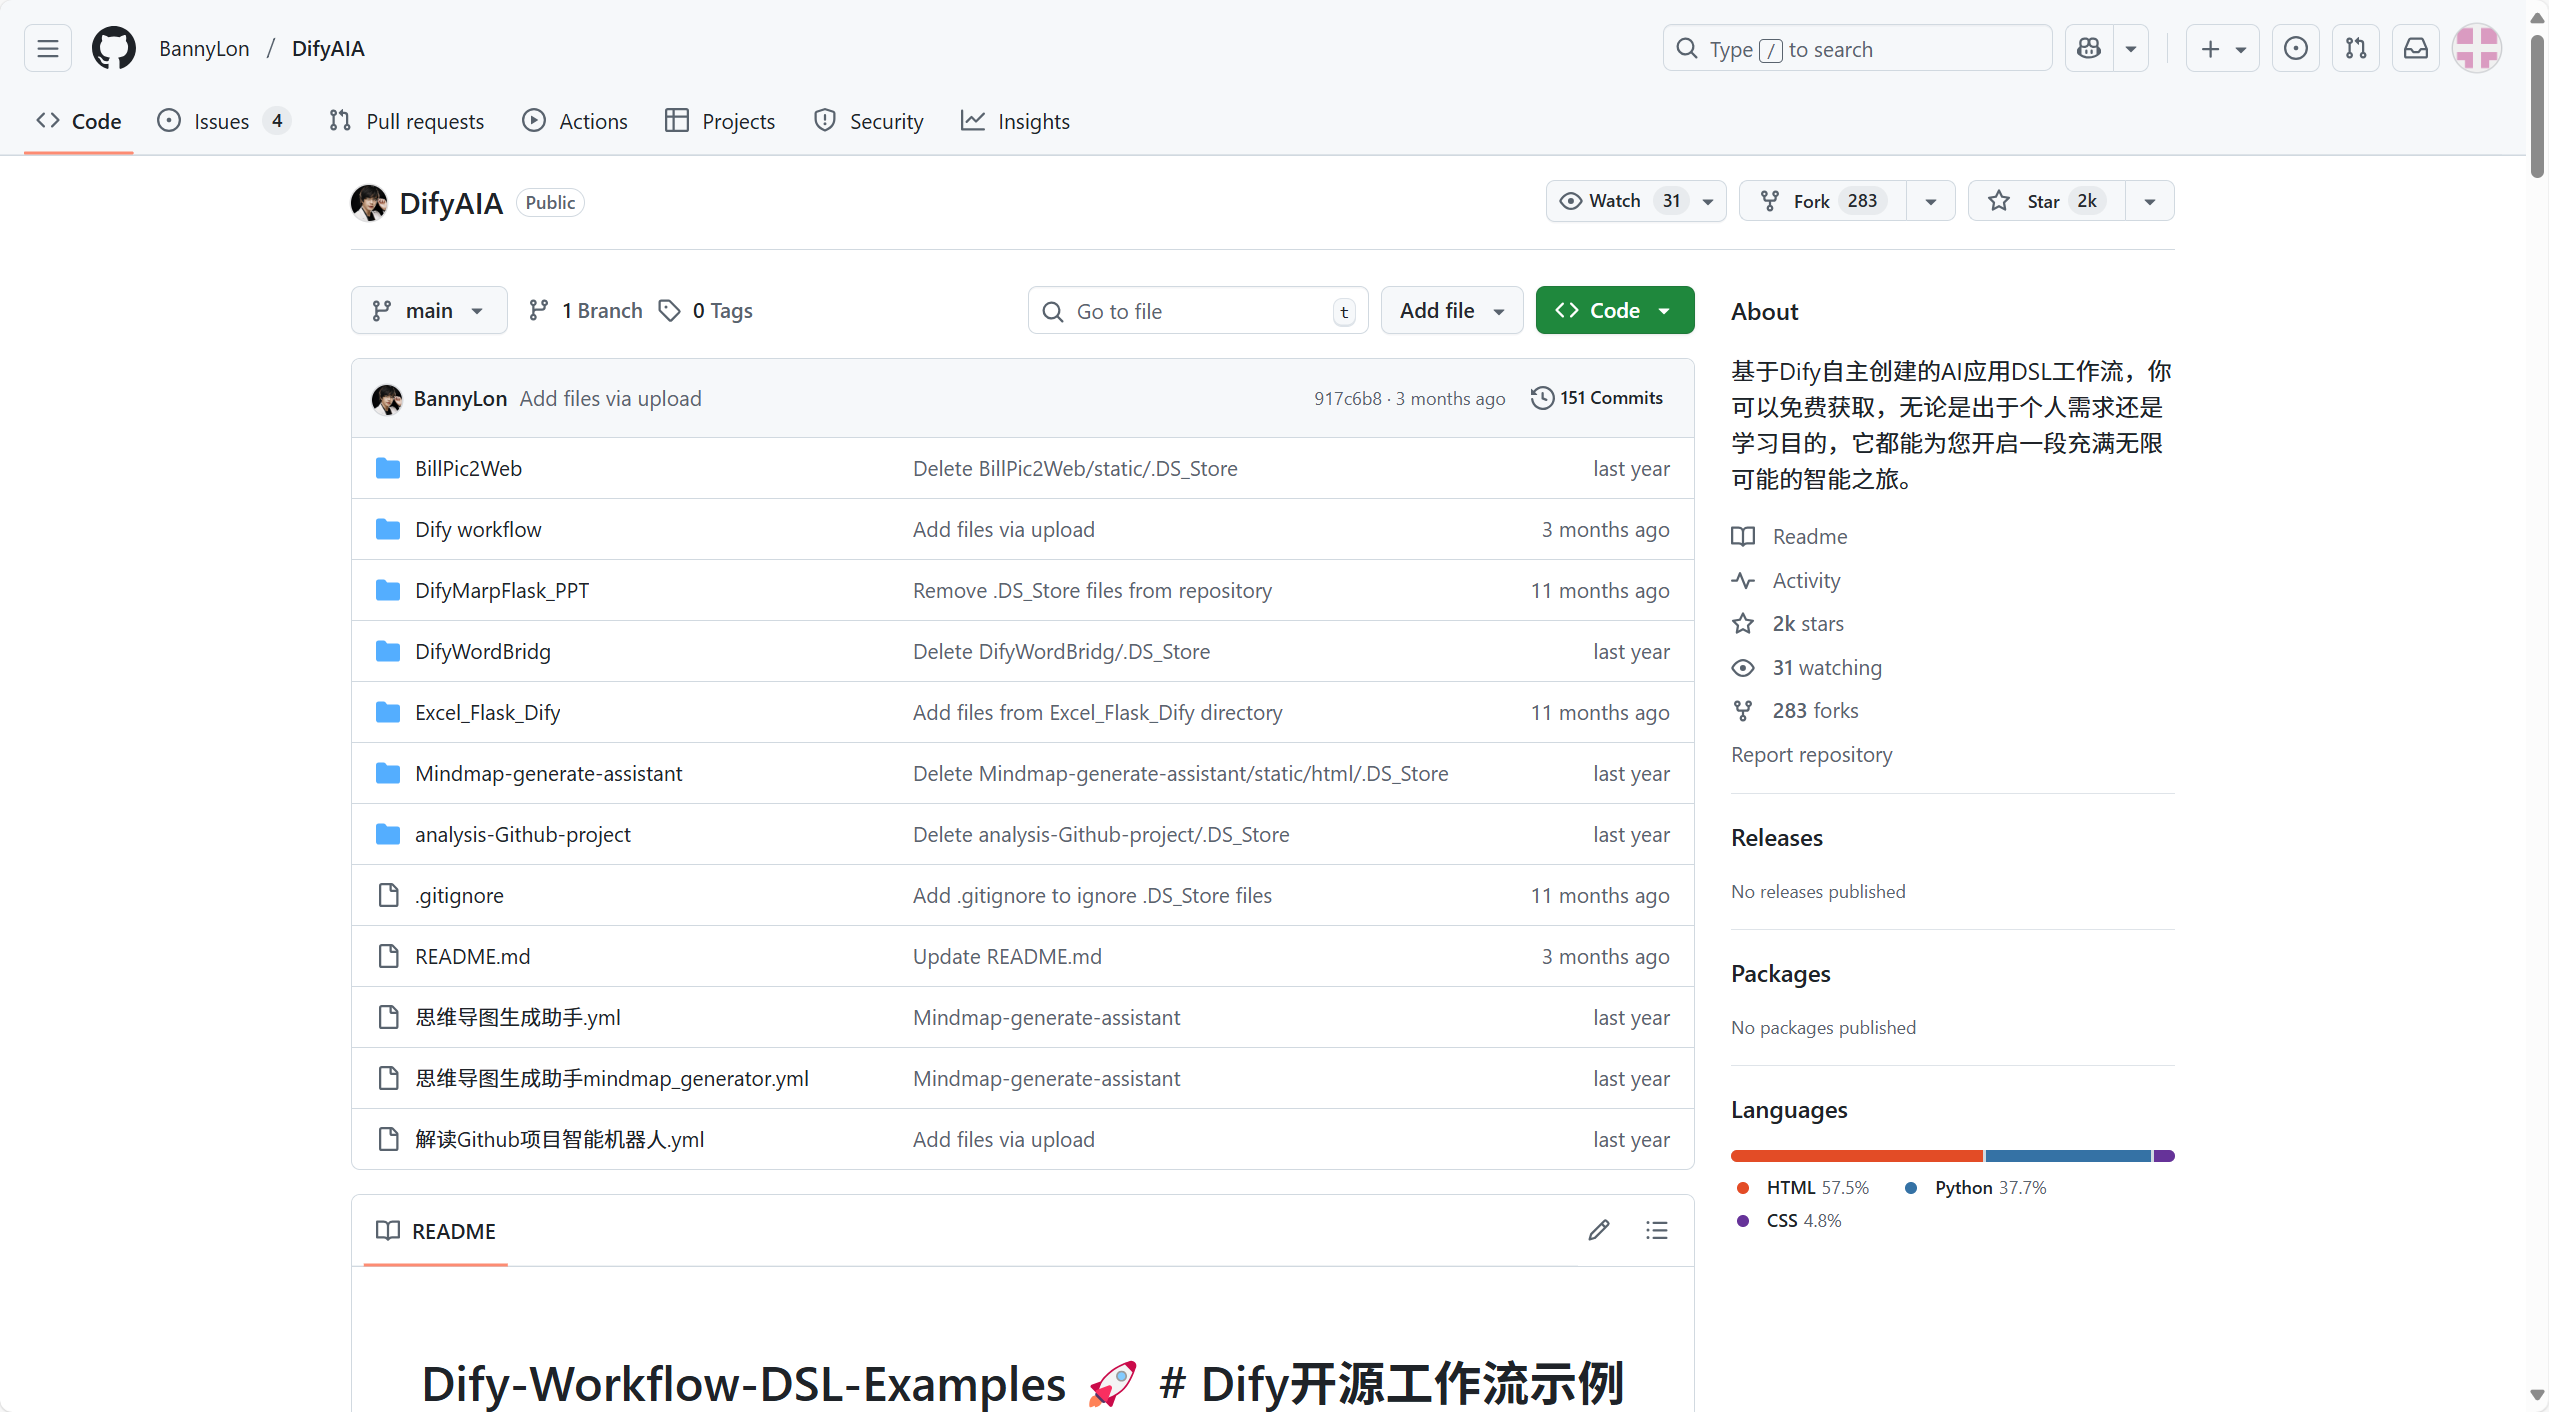Open the Security tab
This screenshot has height=1412, width=2549.
coord(868,120)
